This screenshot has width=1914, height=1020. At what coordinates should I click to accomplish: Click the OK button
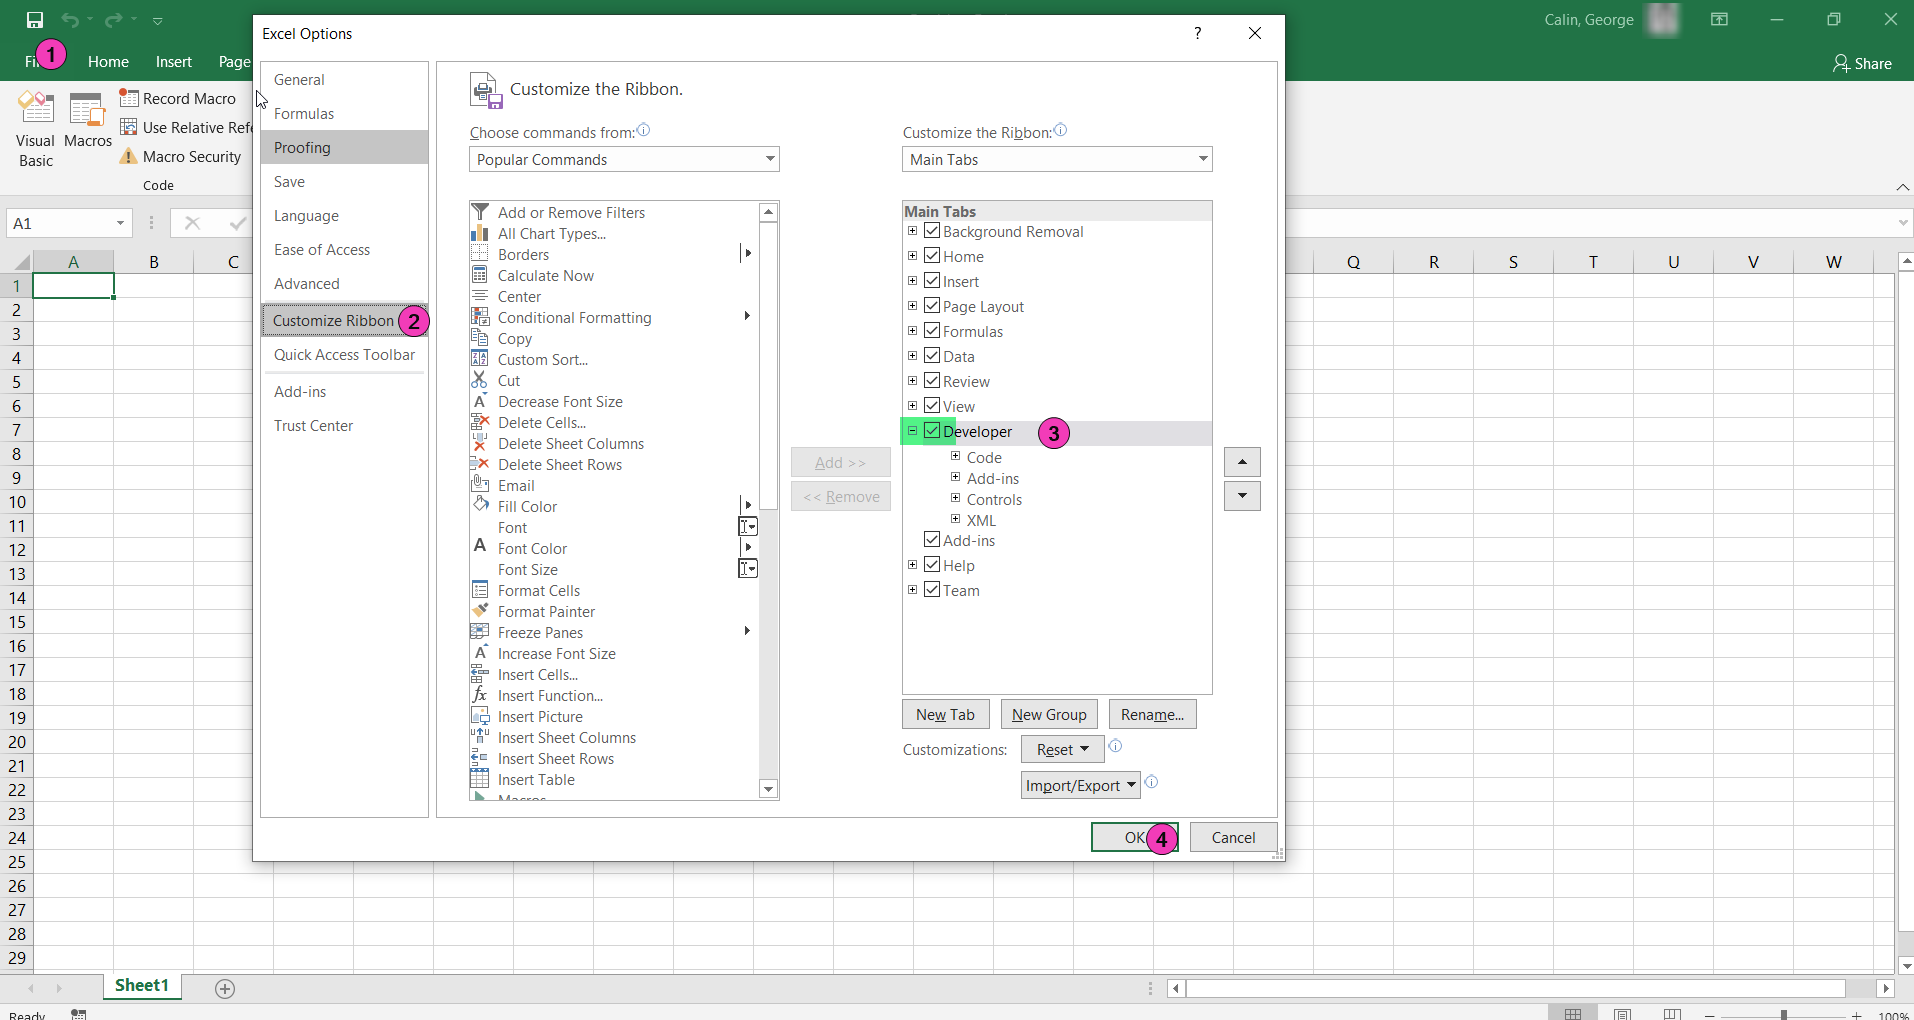coord(1134,838)
